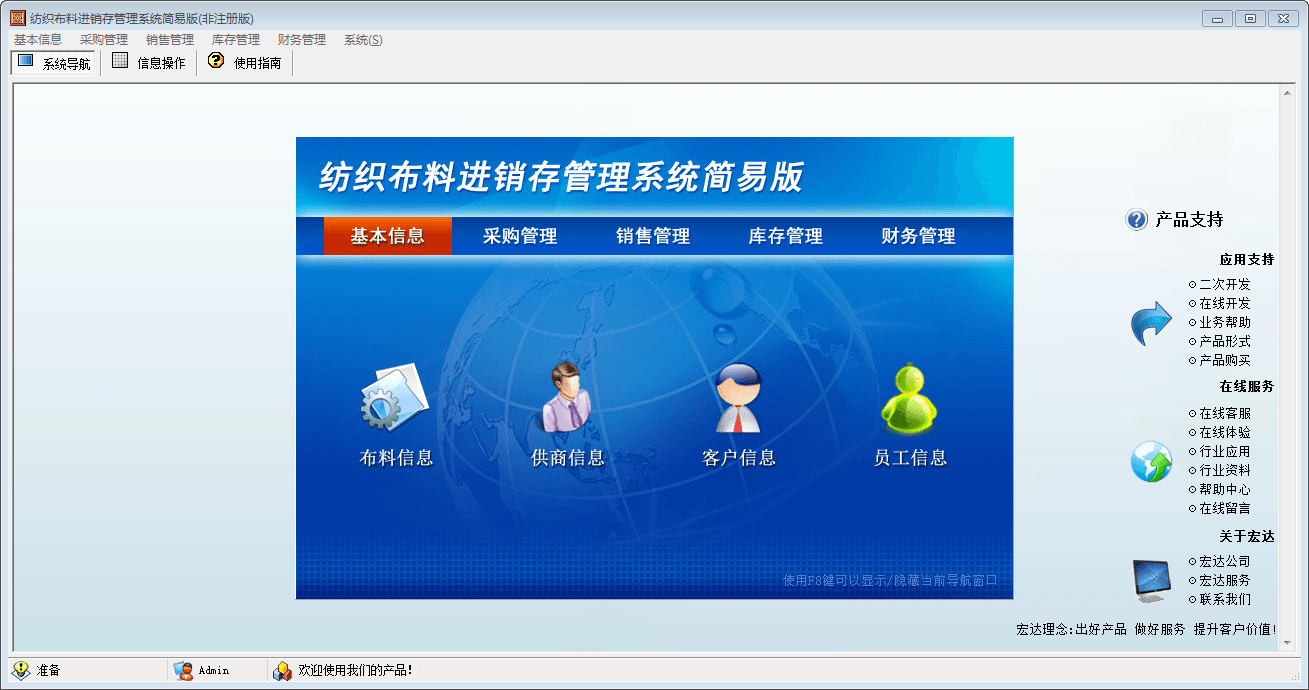
Task: Switch to the 财务管理 navigation tab
Action: click(x=919, y=236)
